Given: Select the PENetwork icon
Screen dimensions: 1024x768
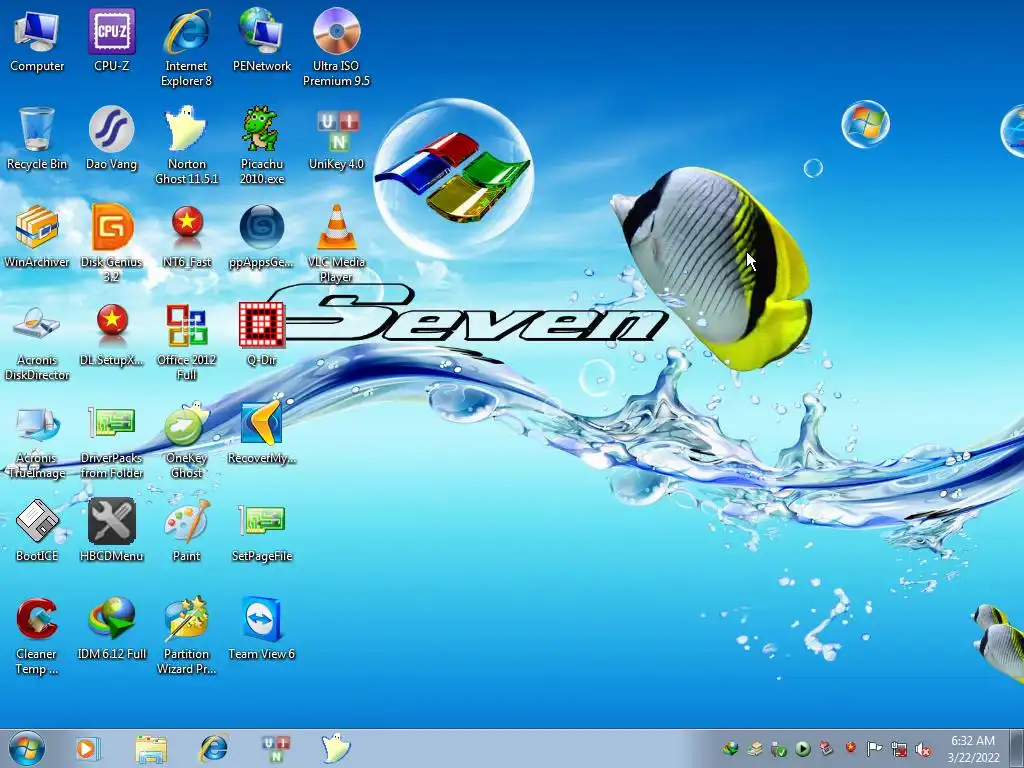Looking at the screenshot, I should pyautogui.click(x=262, y=42).
